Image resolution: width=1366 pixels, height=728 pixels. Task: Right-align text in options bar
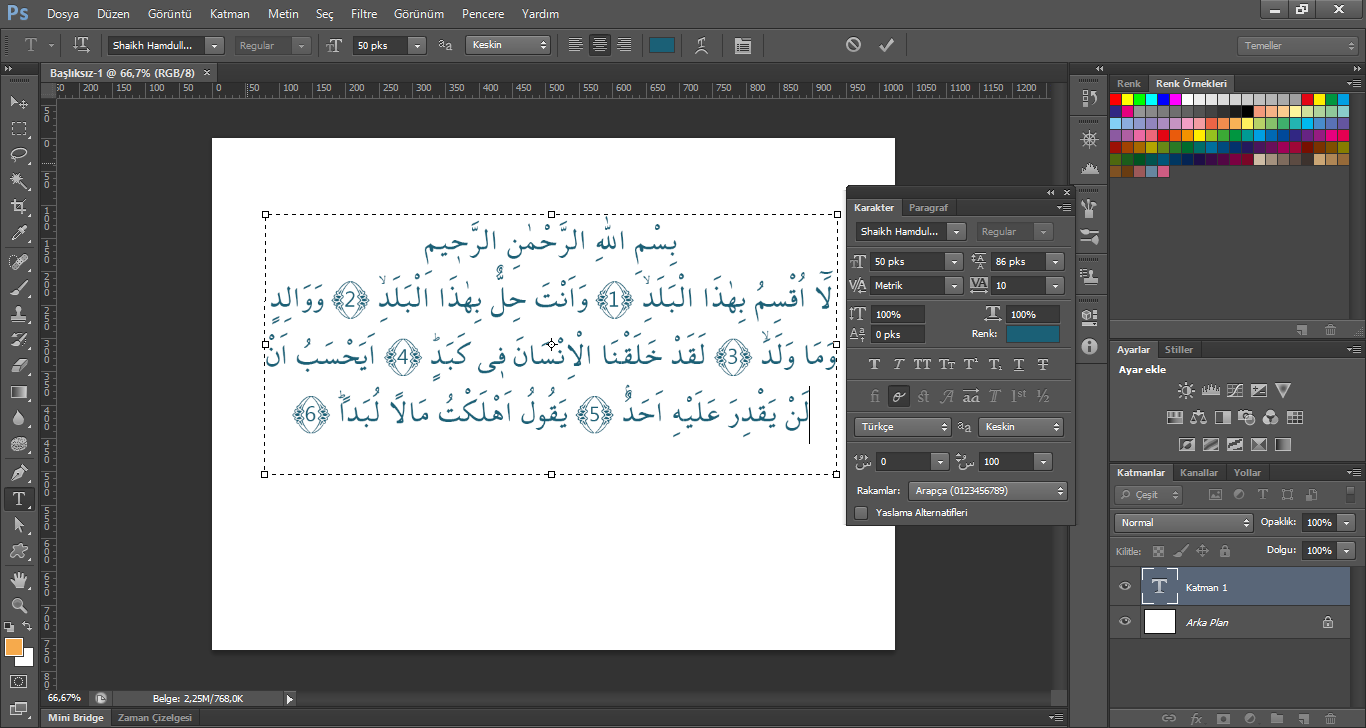pyautogui.click(x=624, y=45)
